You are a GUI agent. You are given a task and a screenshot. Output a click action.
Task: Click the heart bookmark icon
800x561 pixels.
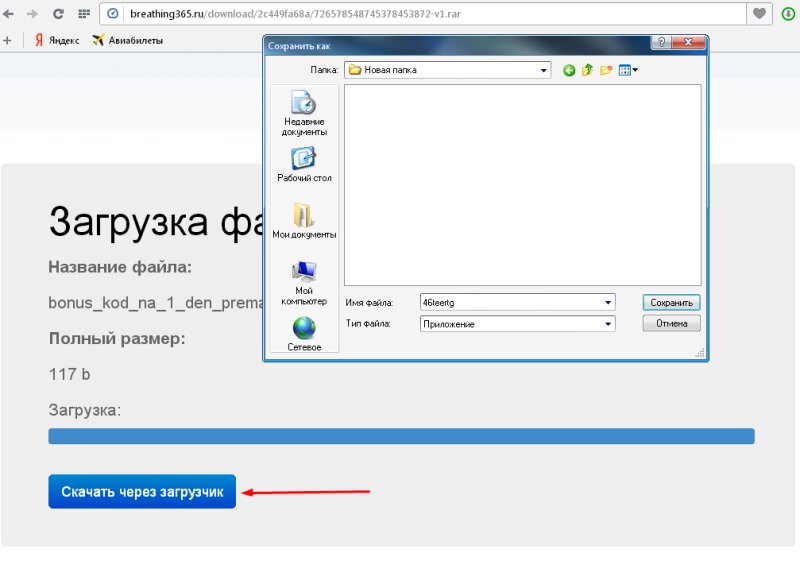pyautogui.click(x=760, y=14)
